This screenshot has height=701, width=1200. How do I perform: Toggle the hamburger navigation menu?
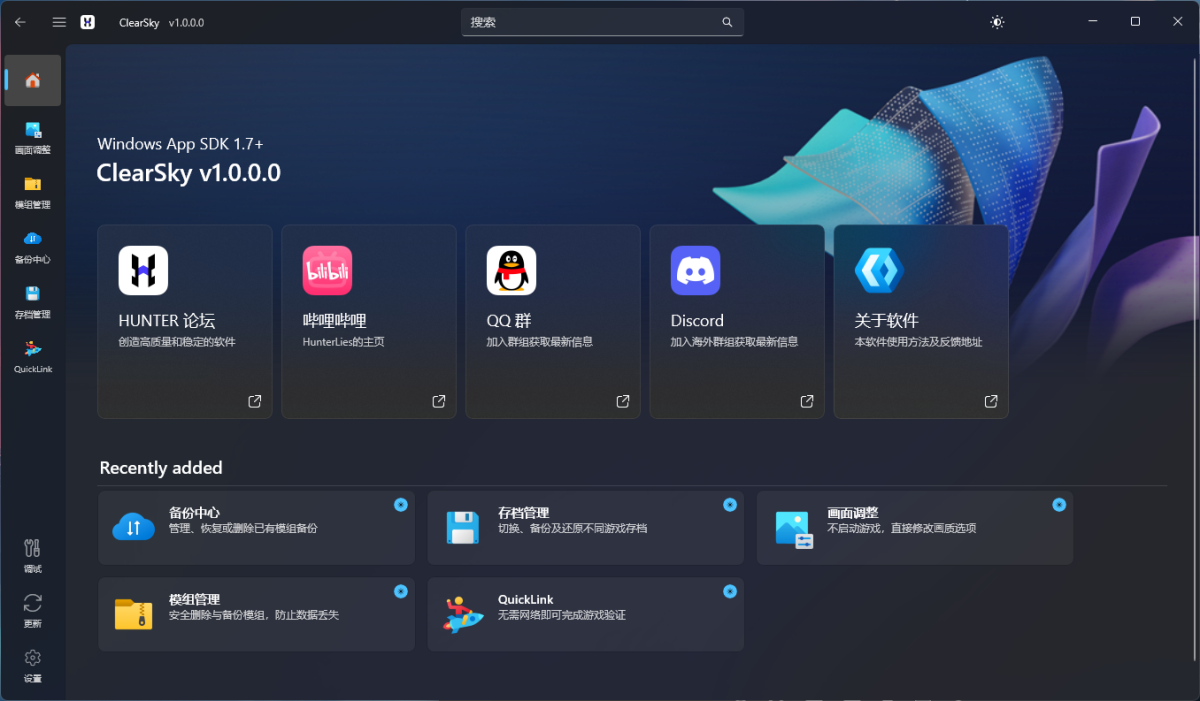[59, 22]
